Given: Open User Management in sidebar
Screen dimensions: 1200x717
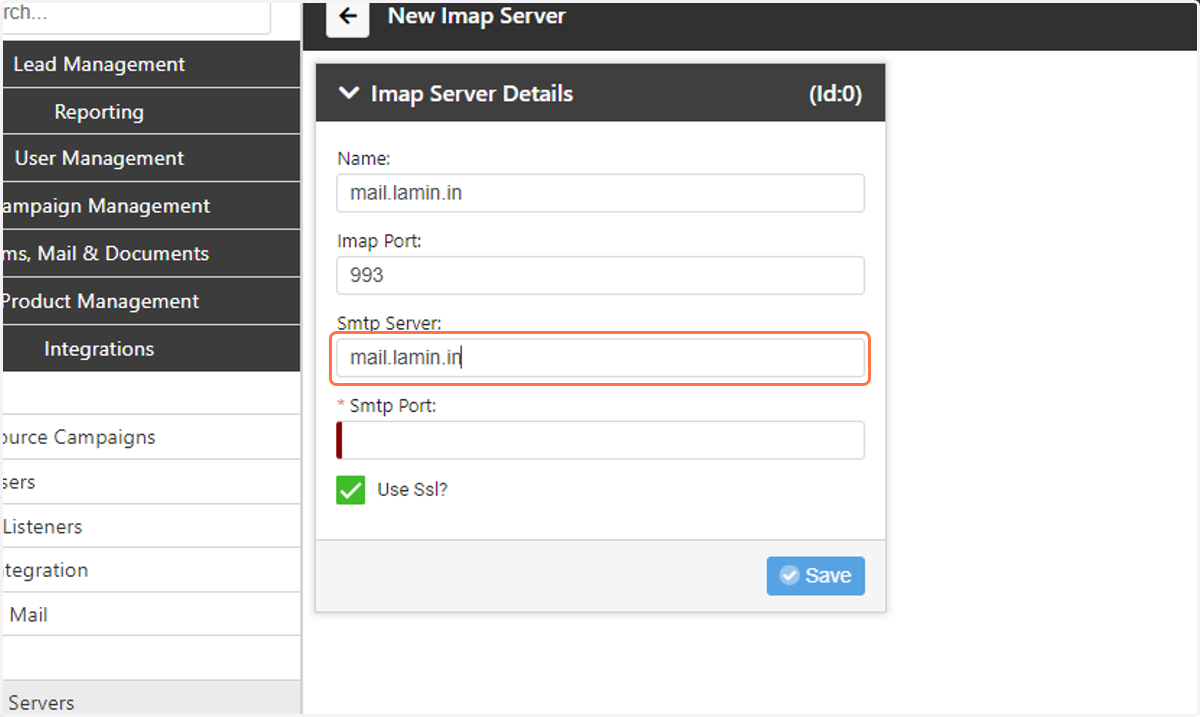Looking at the screenshot, I should point(150,158).
